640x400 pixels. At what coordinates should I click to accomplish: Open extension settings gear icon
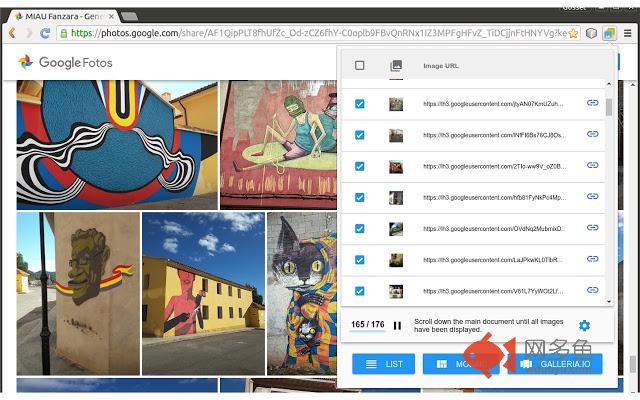(584, 325)
